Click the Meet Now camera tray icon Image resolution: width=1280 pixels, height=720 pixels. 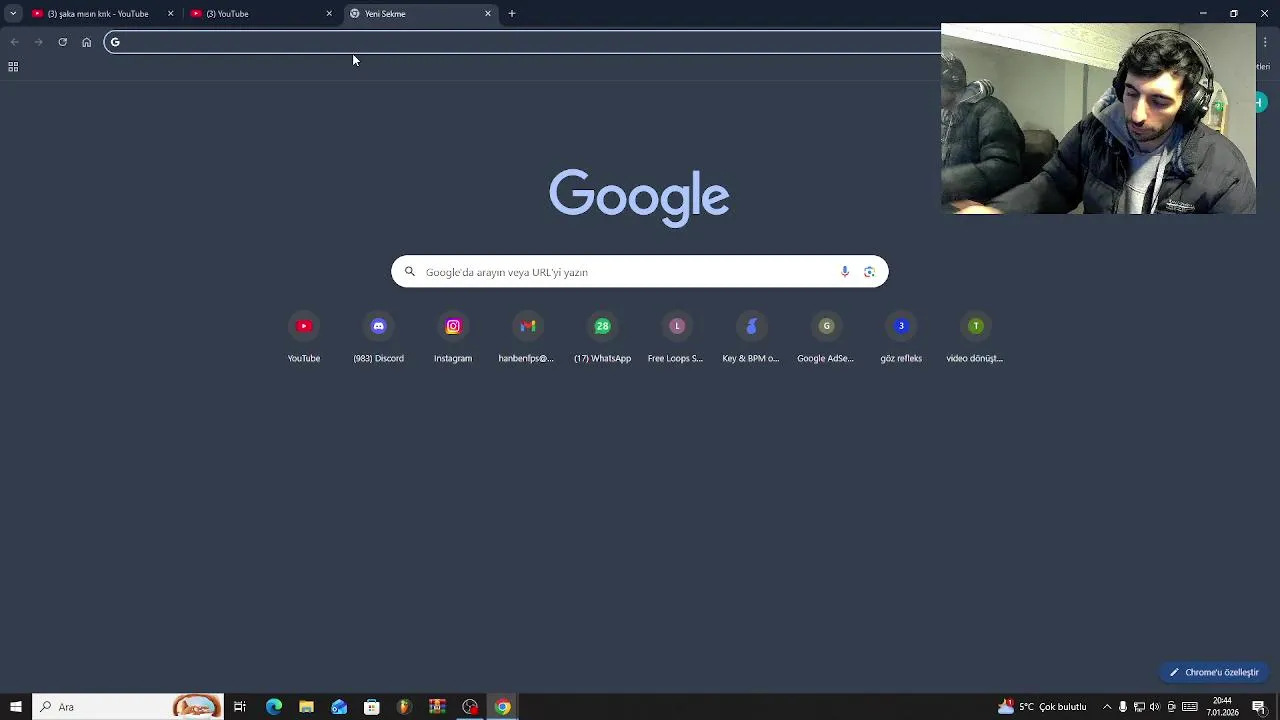pyautogui.click(x=1171, y=707)
